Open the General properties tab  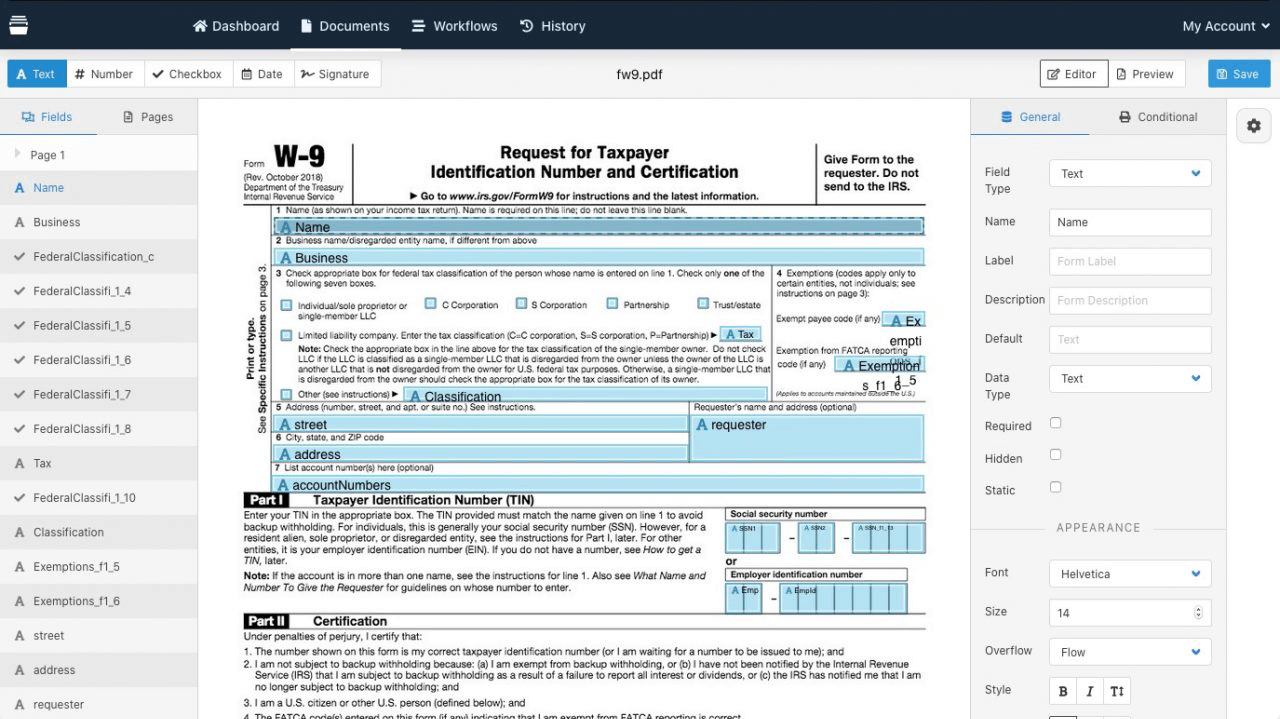pos(1031,117)
